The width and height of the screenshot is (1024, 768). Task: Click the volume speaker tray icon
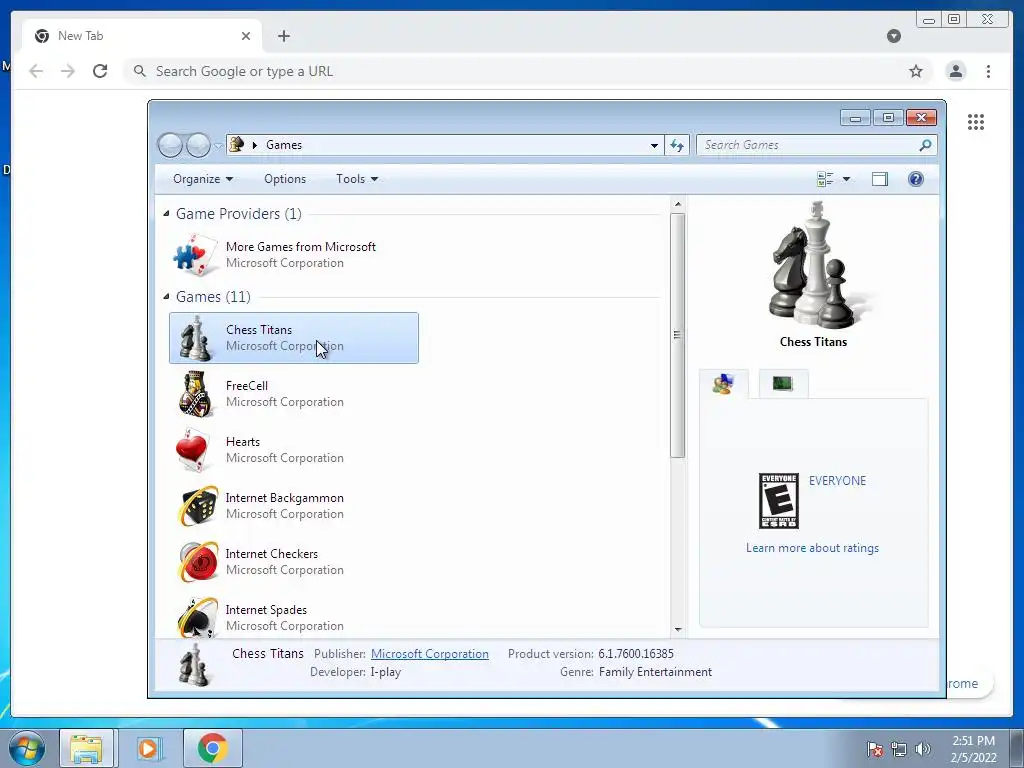[923, 749]
